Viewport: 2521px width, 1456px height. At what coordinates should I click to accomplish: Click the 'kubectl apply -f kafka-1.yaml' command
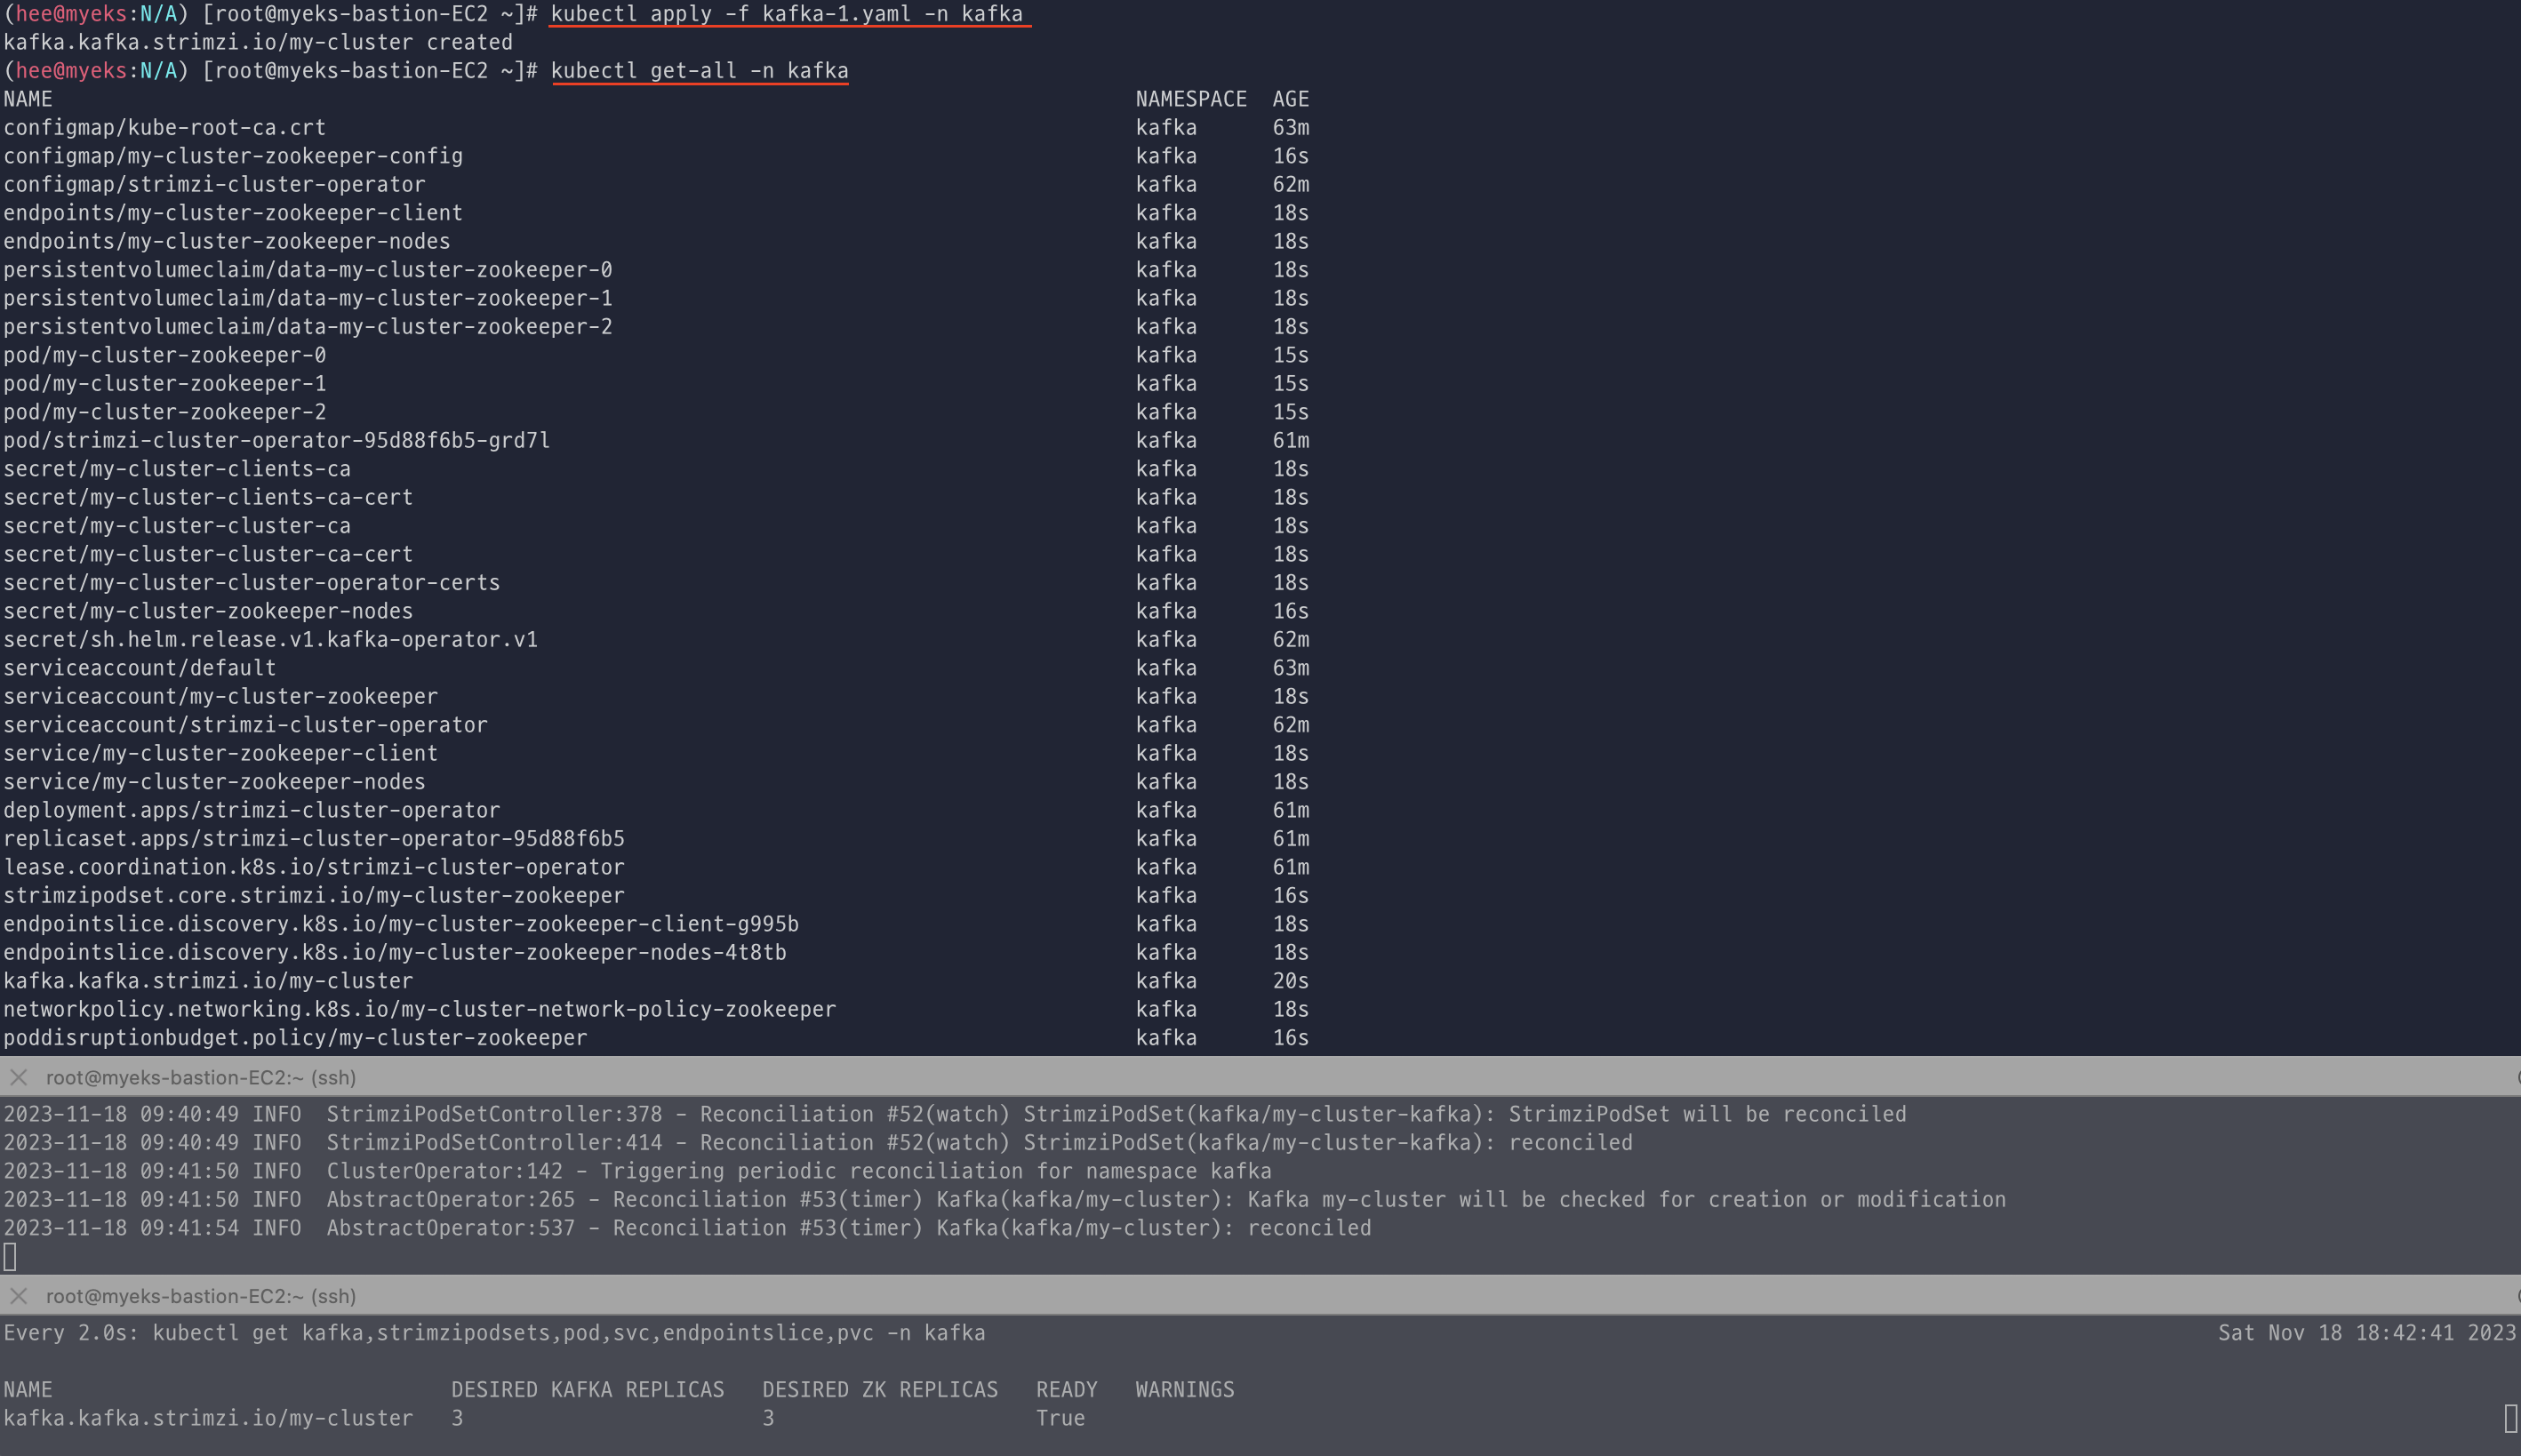coord(786,14)
